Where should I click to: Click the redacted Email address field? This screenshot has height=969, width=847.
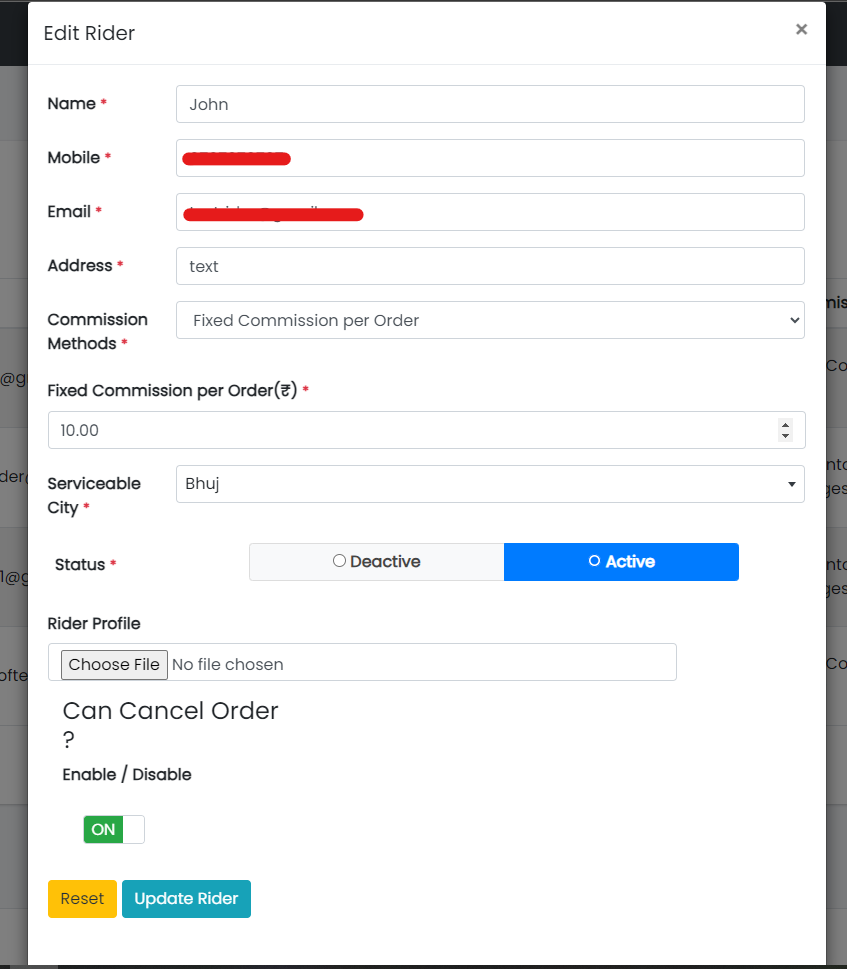point(490,212)
